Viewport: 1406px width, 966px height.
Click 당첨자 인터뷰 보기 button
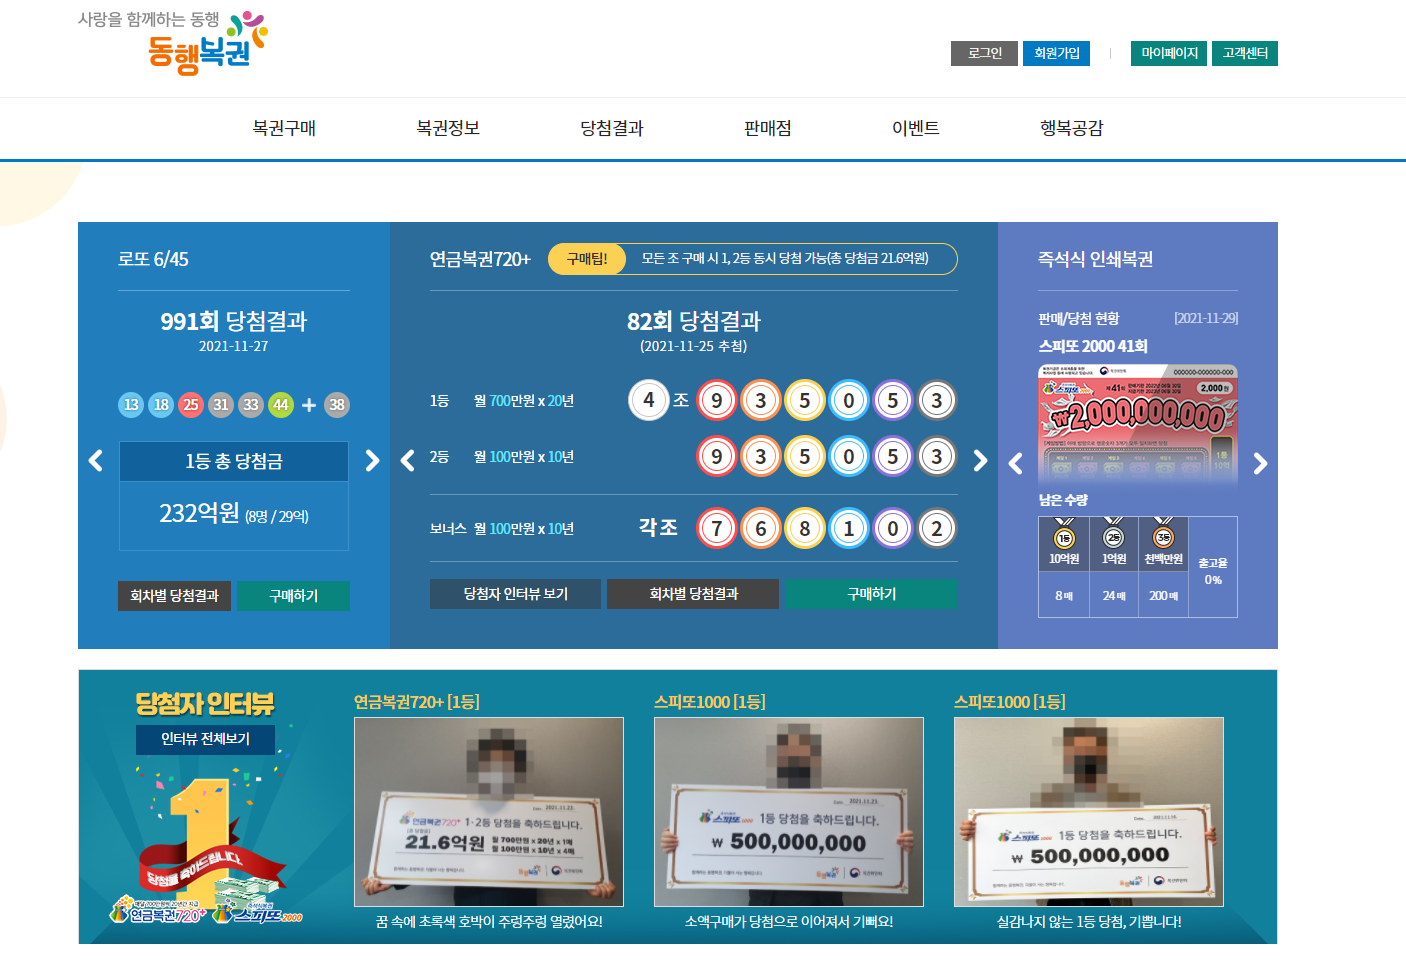(515, 594)
